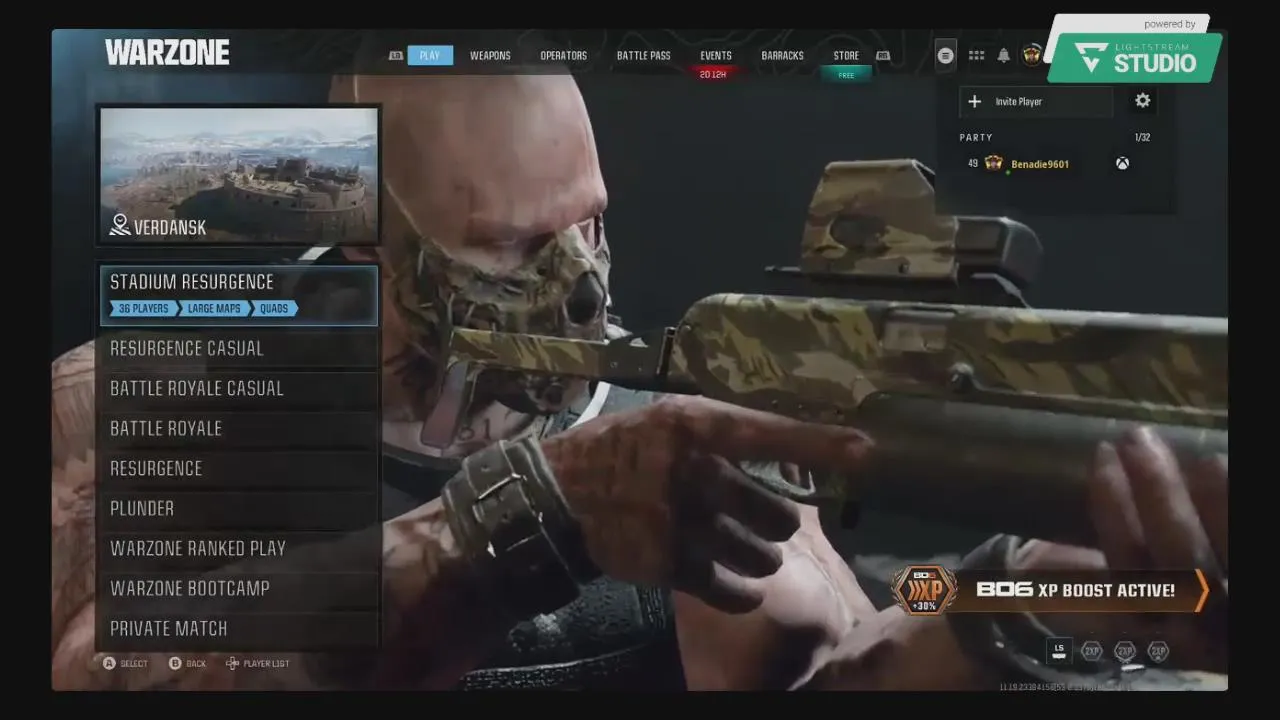
Task: Click the party count 1/32
Action: click(x=1142, y=137)
